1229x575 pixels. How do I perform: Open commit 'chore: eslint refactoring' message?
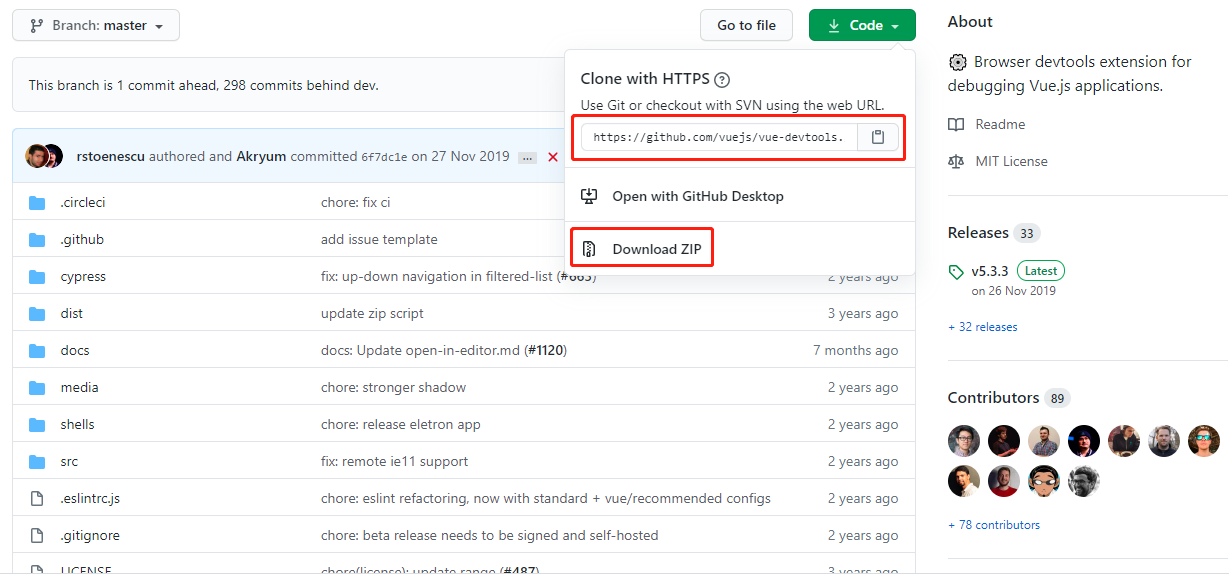click(546, 498)
